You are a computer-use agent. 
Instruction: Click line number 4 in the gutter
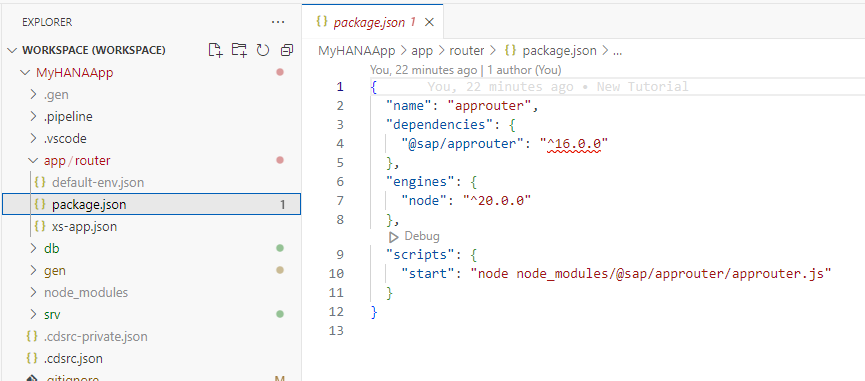pos(339,143)
